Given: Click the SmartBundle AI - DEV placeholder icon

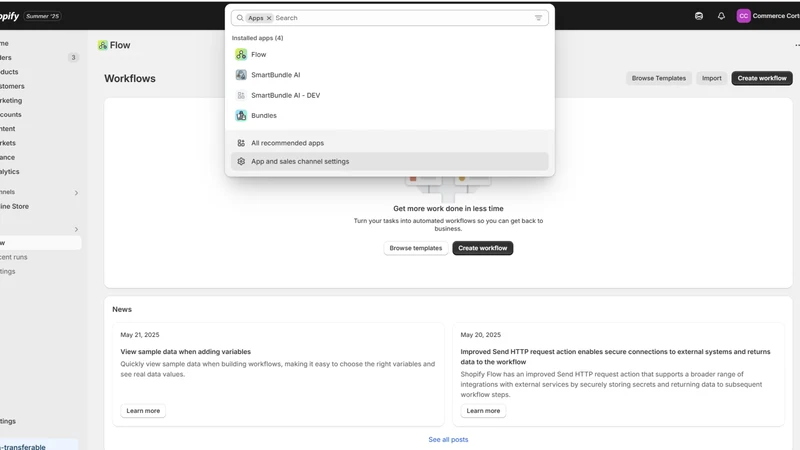Looking at the screenshot, I should [x=241, y=95].
